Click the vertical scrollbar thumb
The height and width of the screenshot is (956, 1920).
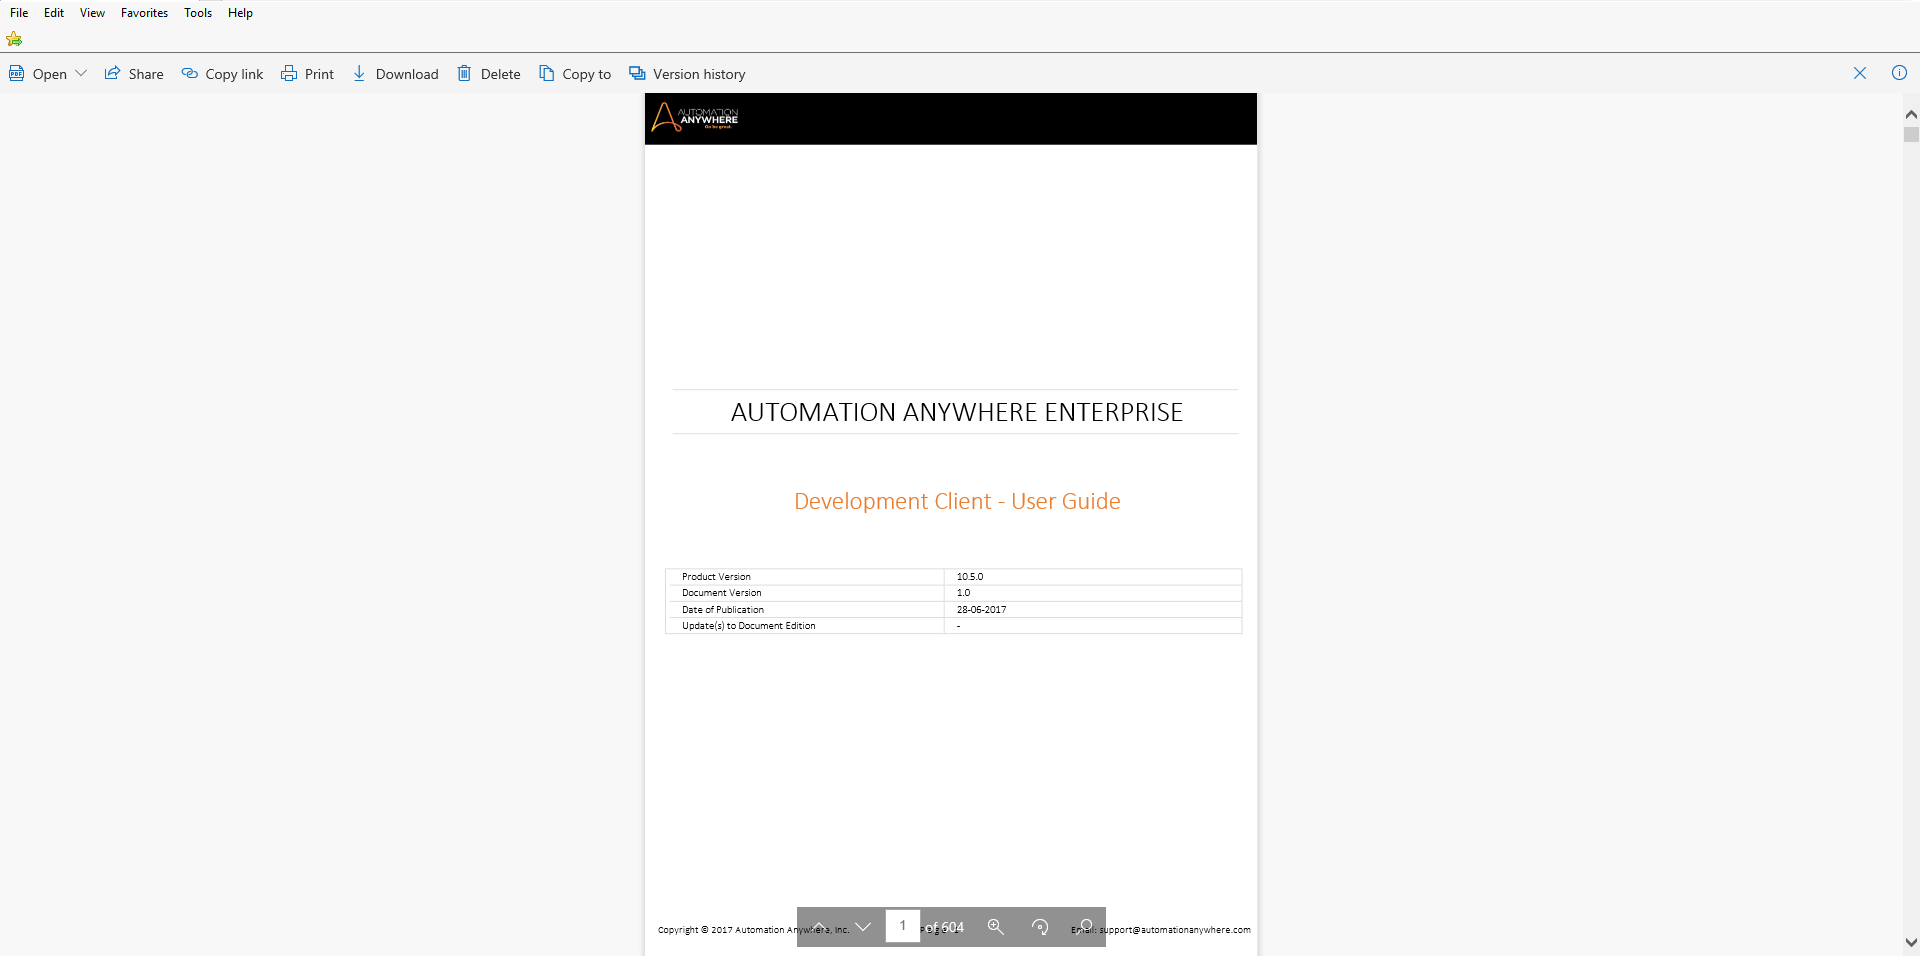pyautogui.click(x=1911, y=134)
